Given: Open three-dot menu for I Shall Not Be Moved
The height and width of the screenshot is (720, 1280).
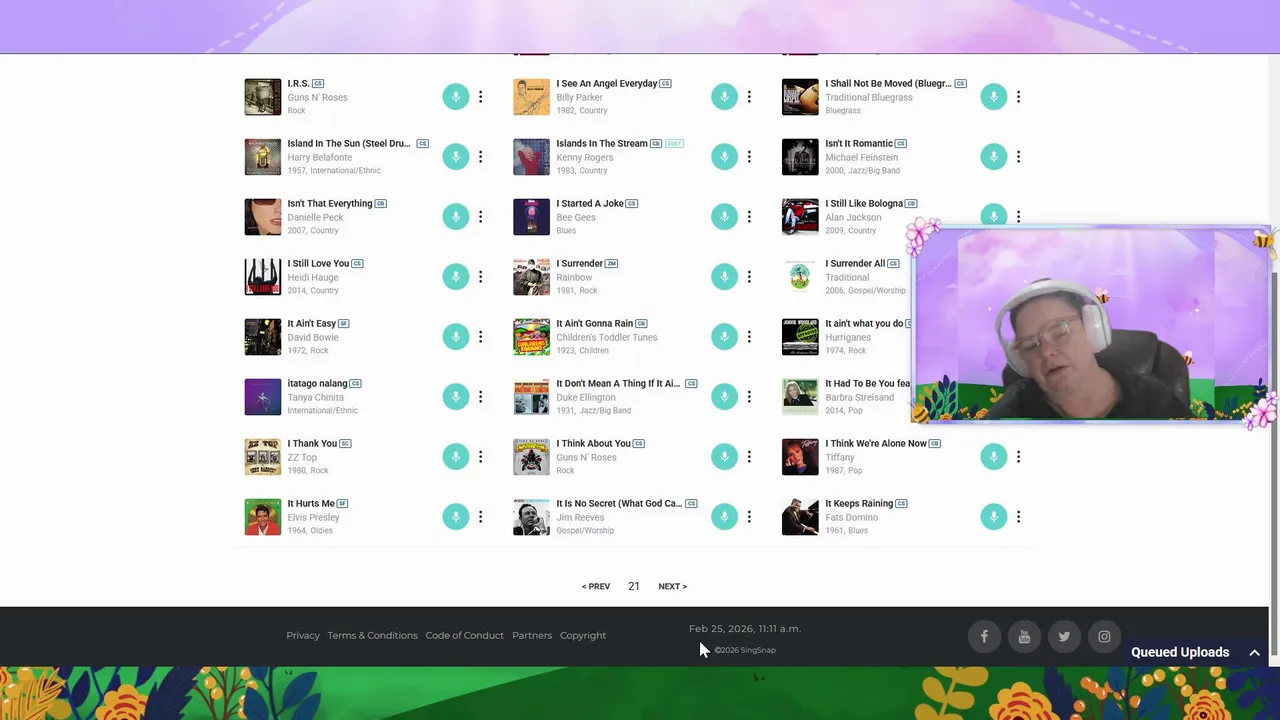Looking at the screenshot, I should (x=1018, y=96).
